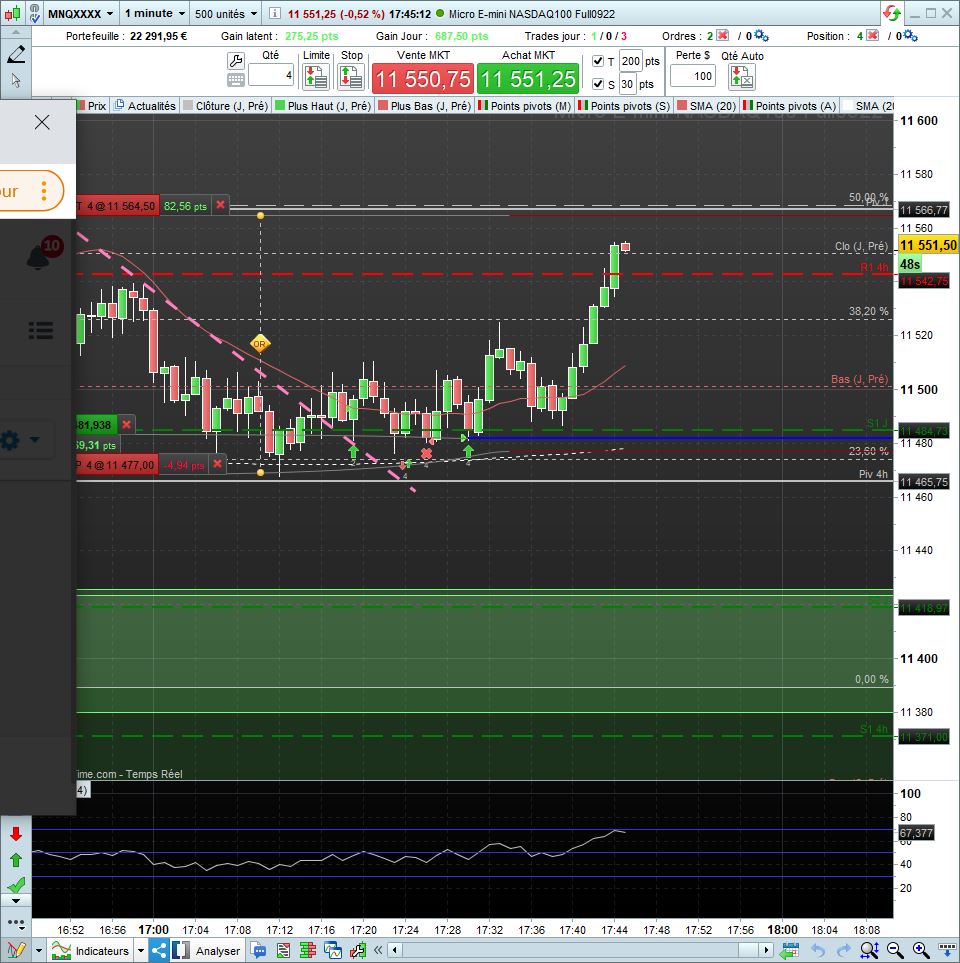The width and height of the screenshot is (960, 963).
Task: Click the green up arrow buy icon
Action: (16, 860)
